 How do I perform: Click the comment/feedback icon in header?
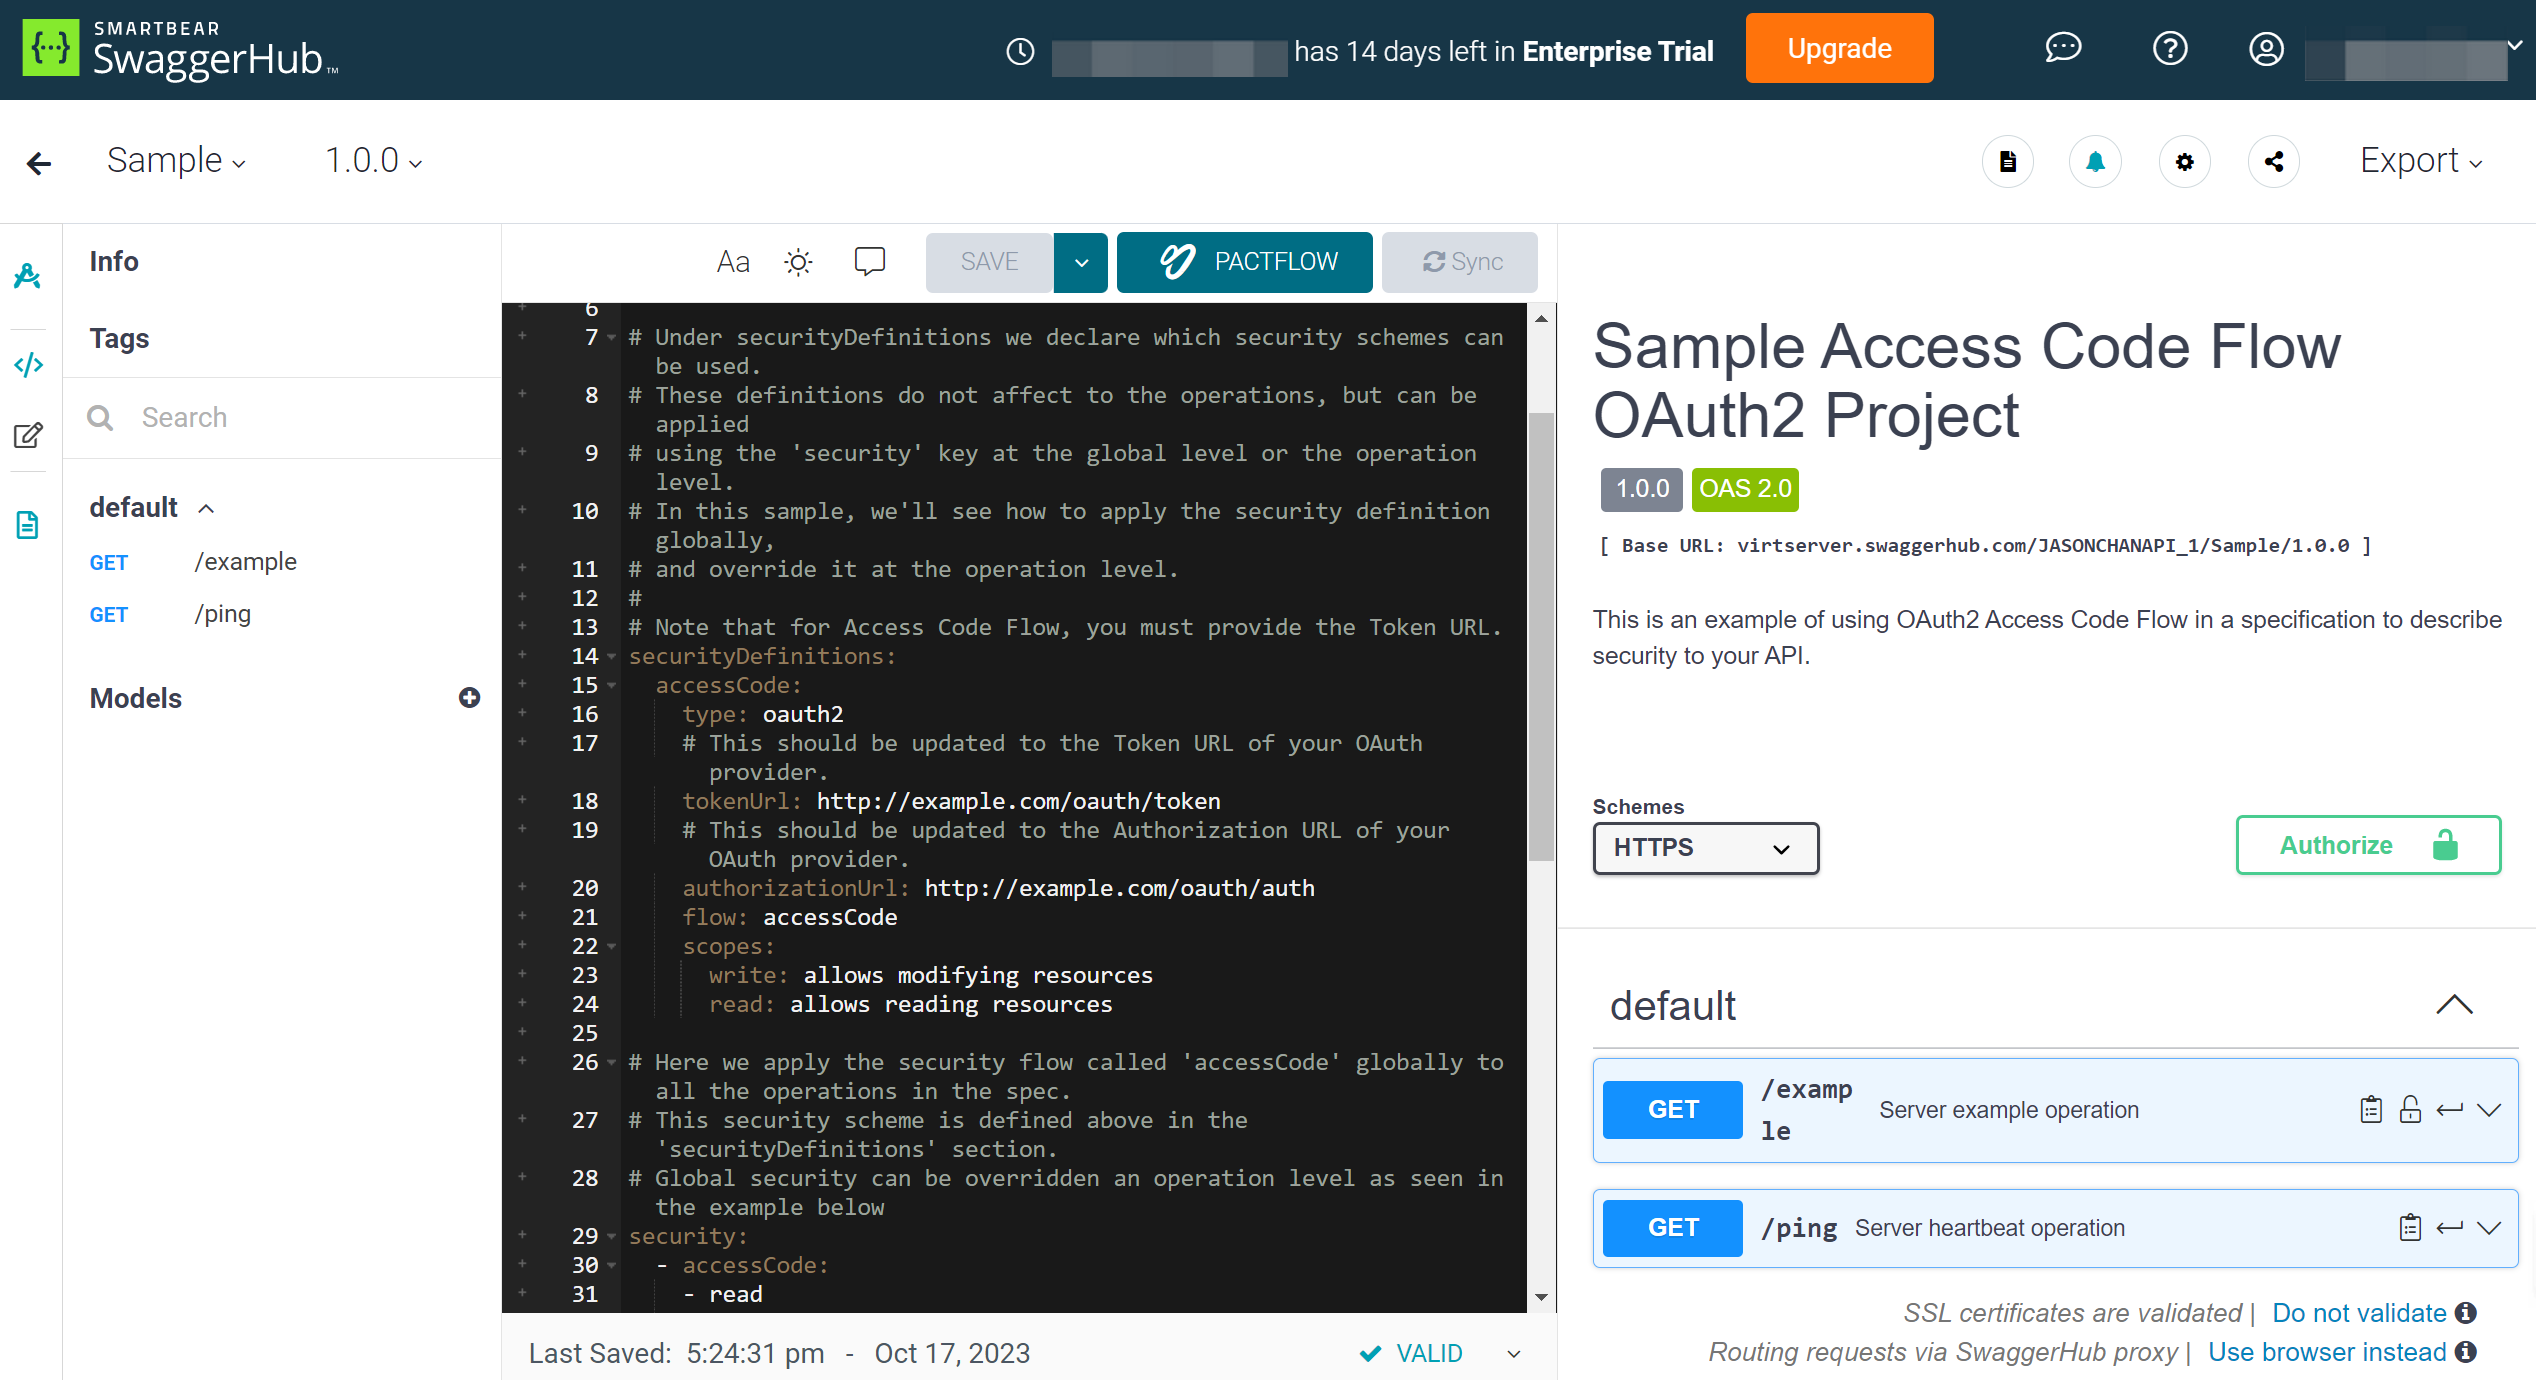pos(2062,49)
